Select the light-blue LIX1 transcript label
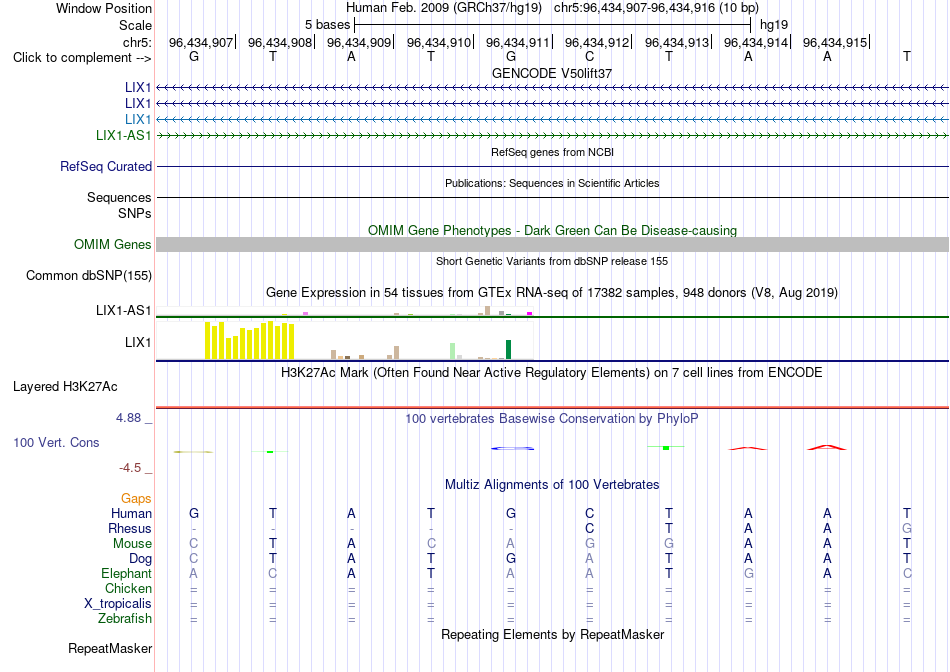Image resolution: width=950 pixels, height=672 pixels. (x=138, y=119)
